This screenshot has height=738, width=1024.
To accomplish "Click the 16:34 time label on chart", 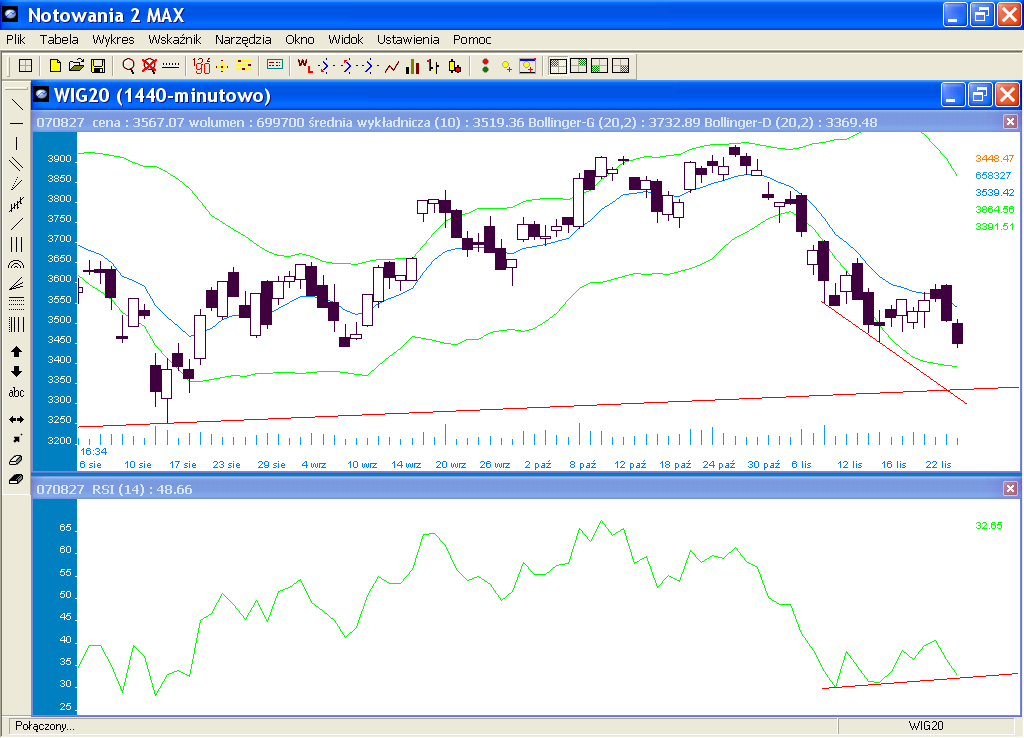I will (93, 451).
